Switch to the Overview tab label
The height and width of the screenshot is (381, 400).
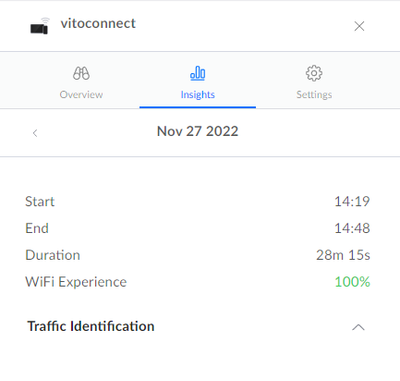coord(81,95)
